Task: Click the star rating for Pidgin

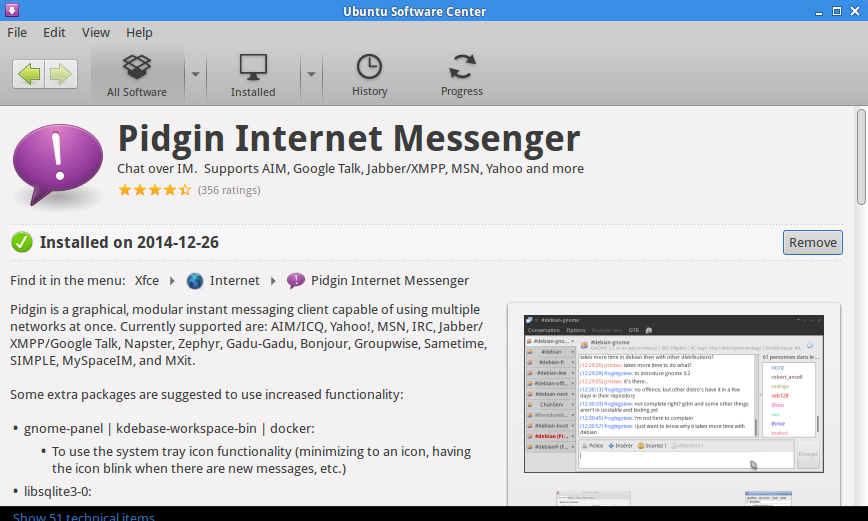Action: pos(154,190)
